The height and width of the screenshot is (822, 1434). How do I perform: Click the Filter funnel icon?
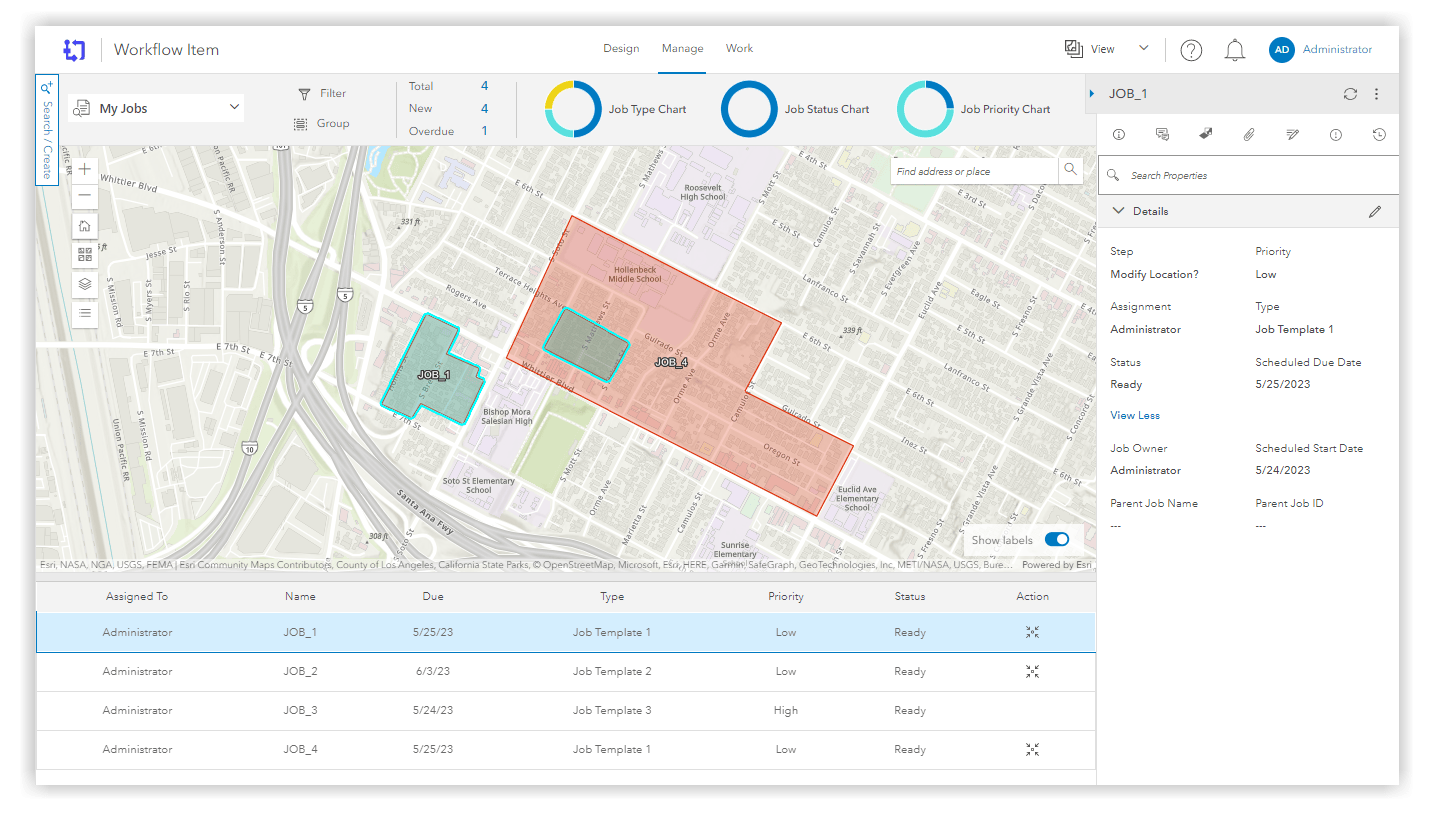305,94
